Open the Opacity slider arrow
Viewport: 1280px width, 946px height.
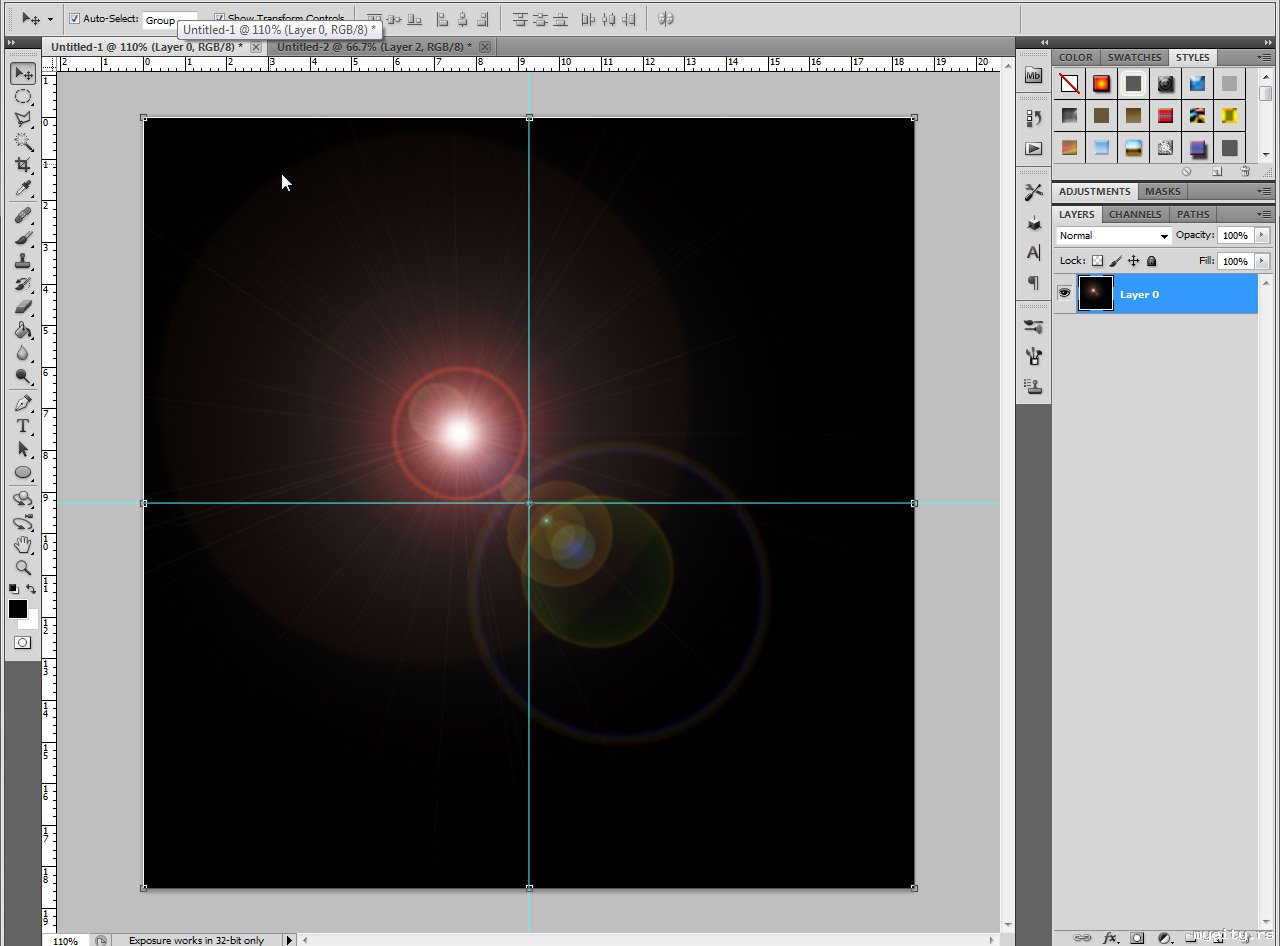point(1262,236)
